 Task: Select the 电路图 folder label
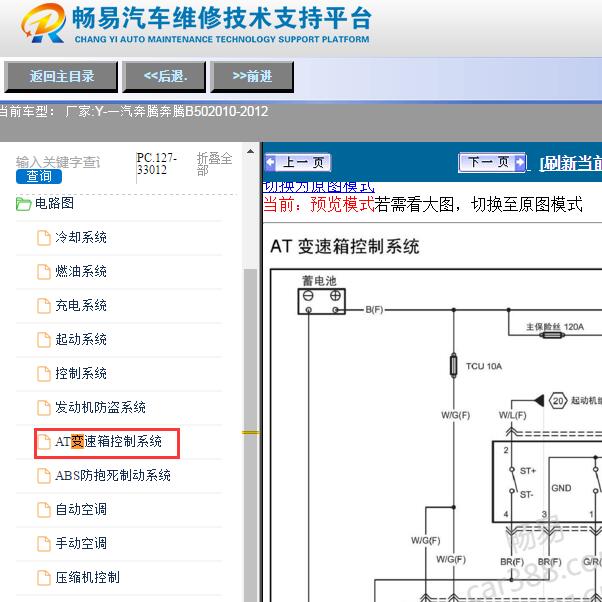point(54,203)
